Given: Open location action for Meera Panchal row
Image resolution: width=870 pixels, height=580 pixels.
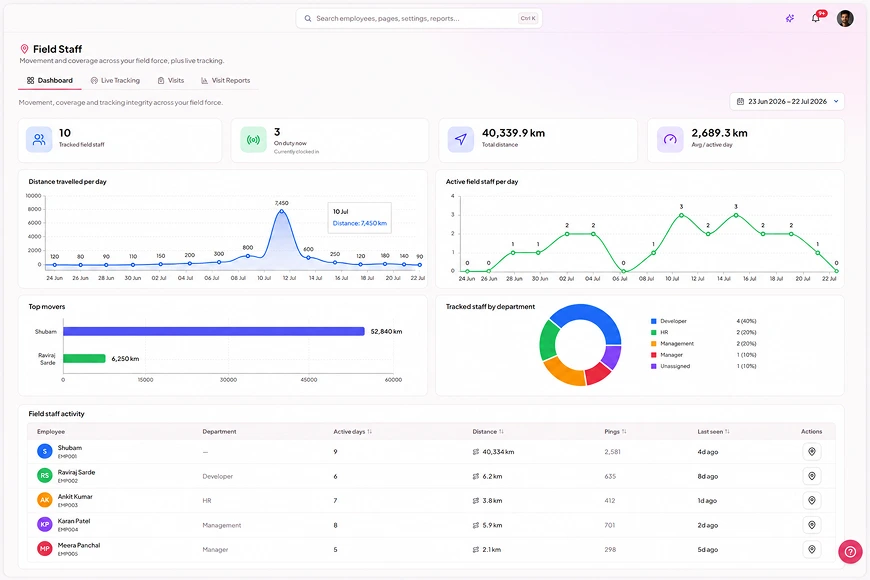Looking at the screenshot, I should point(812,549).
